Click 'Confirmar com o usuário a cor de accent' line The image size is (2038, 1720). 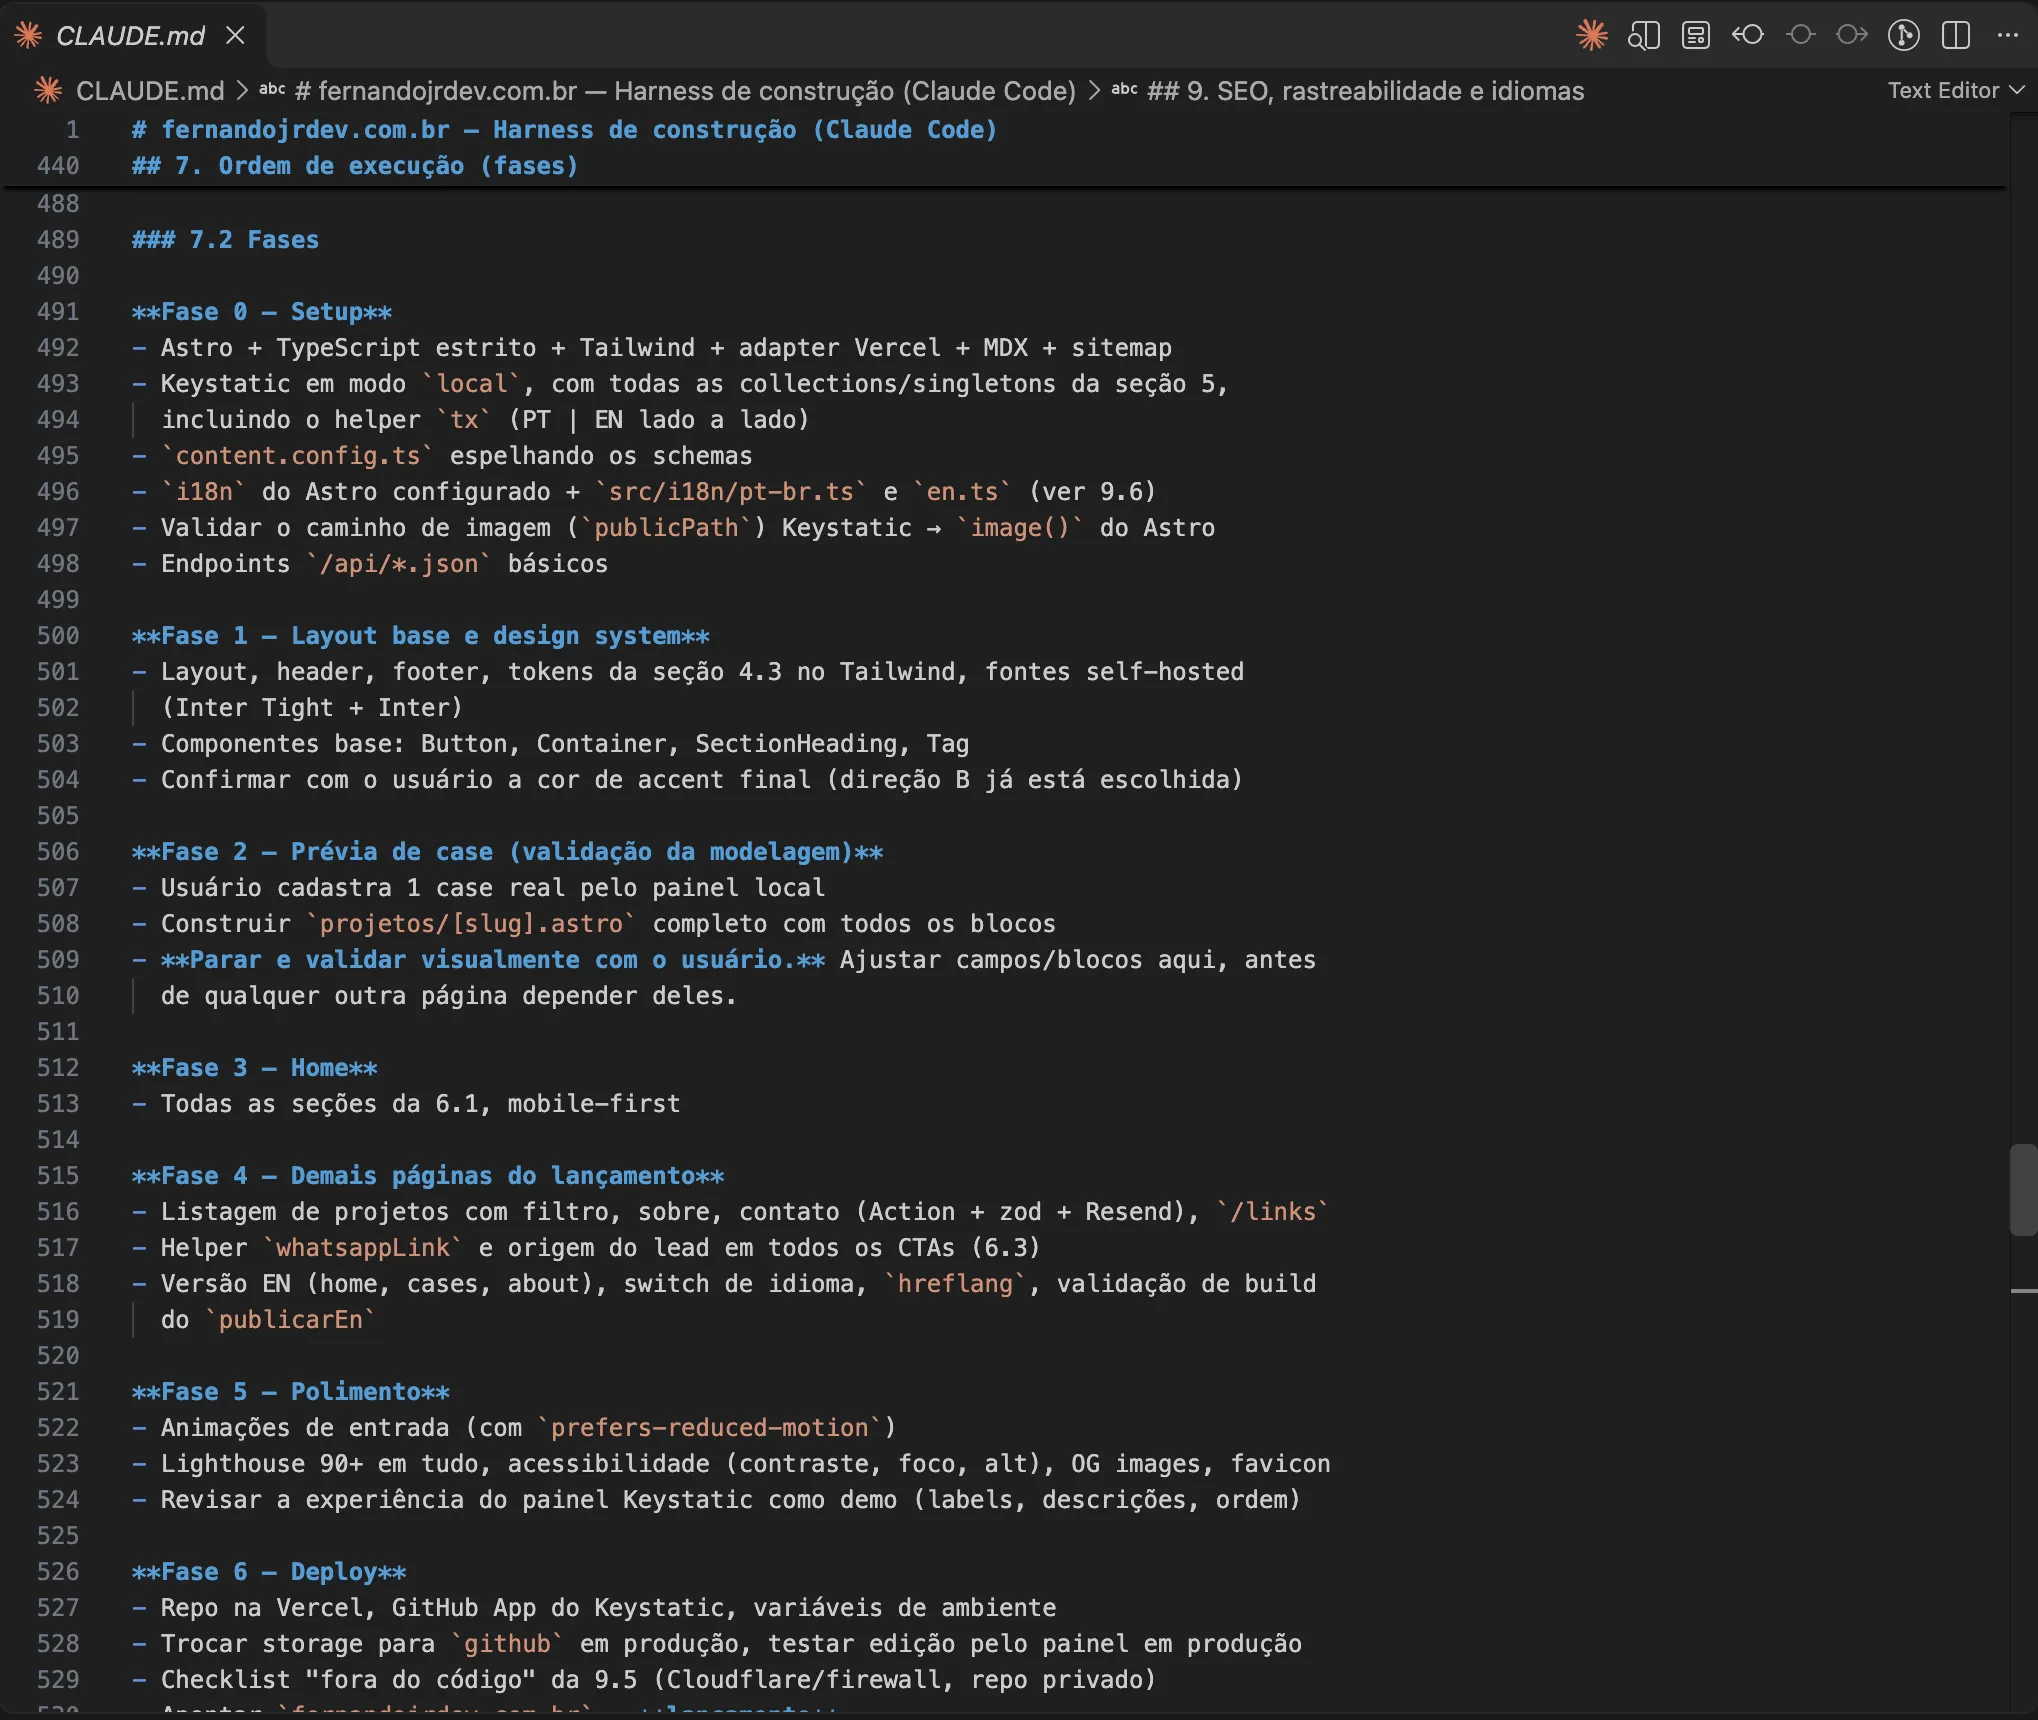(x=688, y=780)
